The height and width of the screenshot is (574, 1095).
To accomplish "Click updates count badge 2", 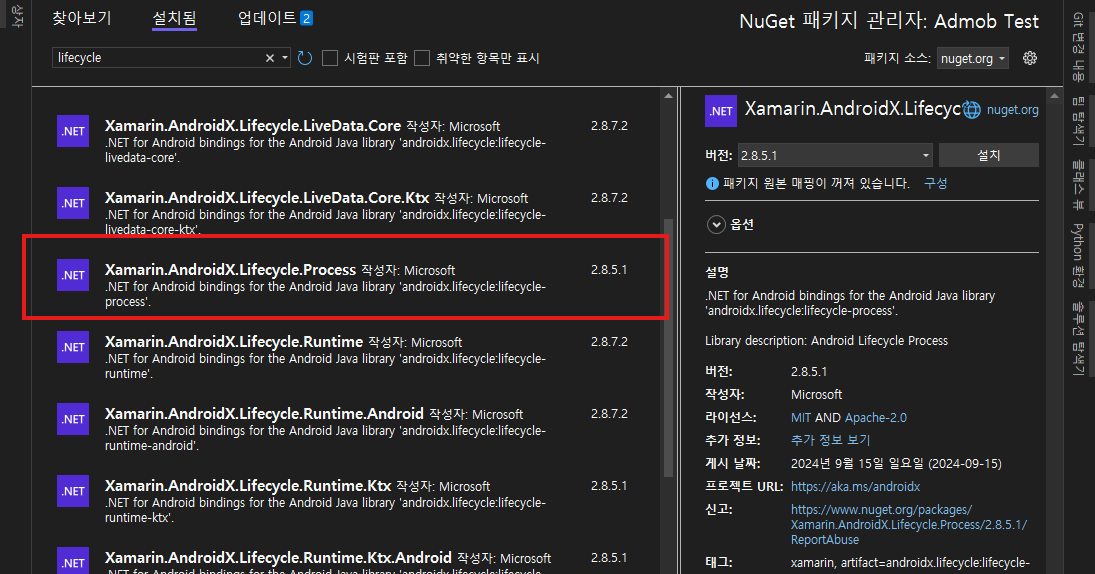I will (x=306, y=19).
